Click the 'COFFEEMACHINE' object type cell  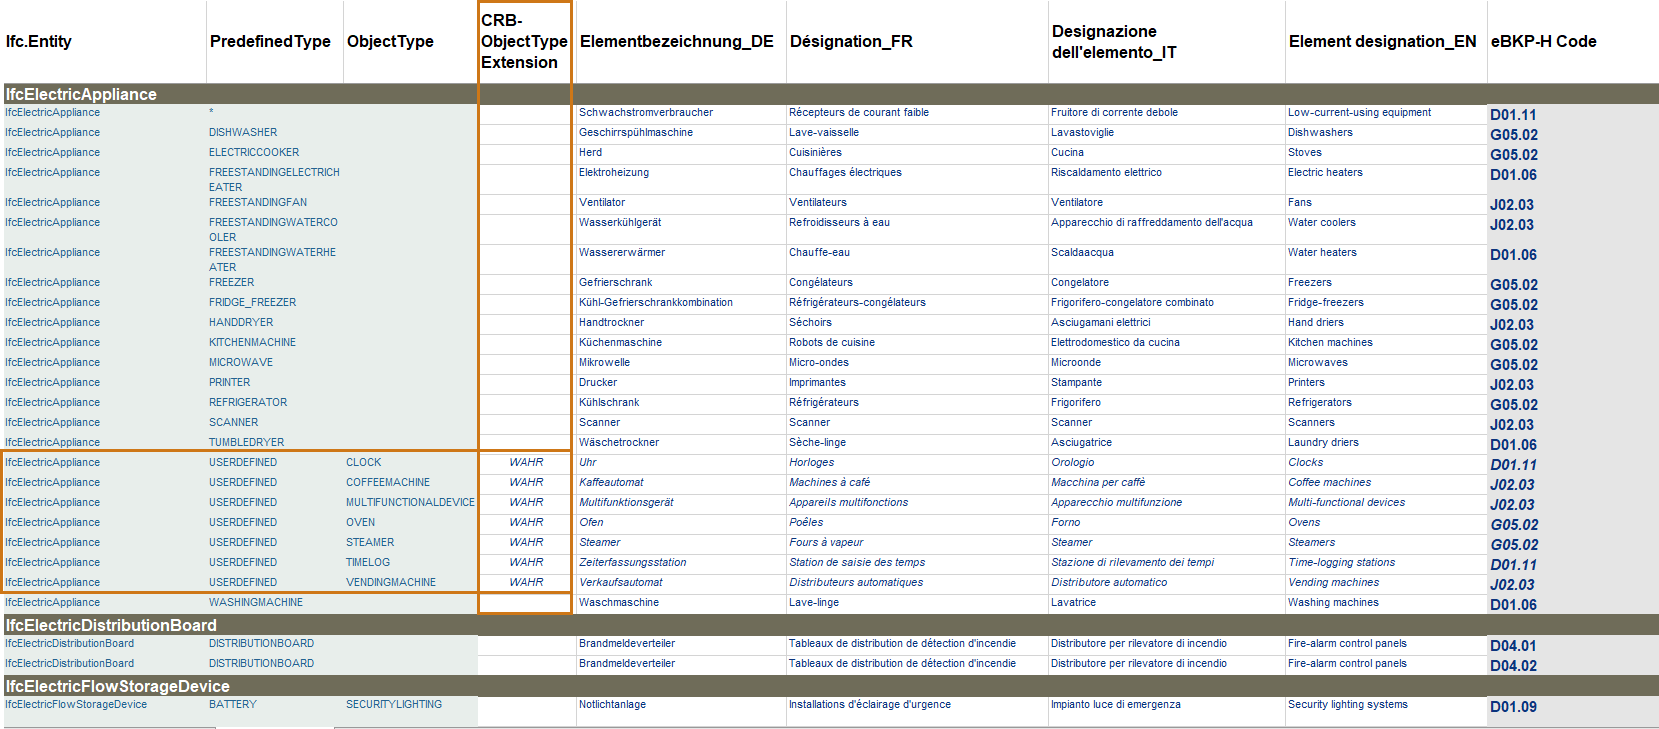388,482
